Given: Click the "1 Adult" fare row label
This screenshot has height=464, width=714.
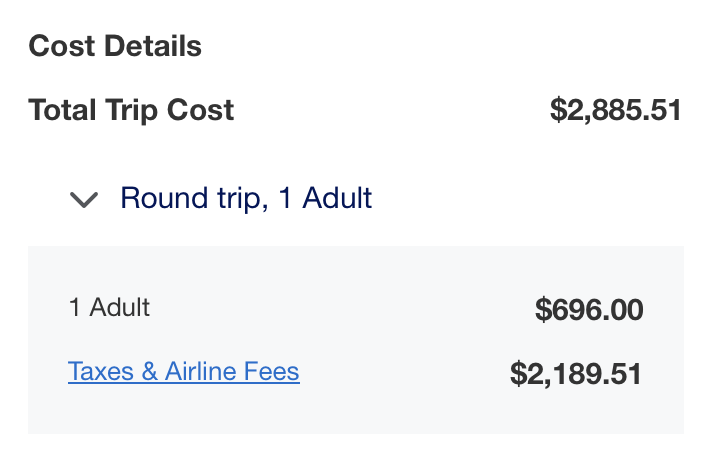Looking at the screenshot, I should (109, 307).
